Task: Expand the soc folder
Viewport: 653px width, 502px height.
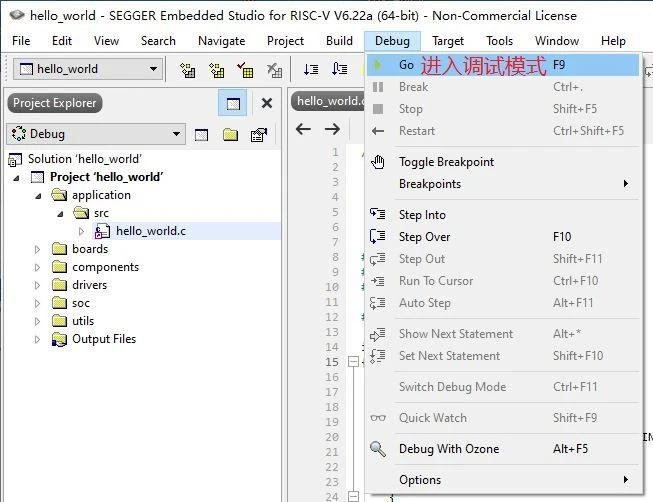Action: 37,303
